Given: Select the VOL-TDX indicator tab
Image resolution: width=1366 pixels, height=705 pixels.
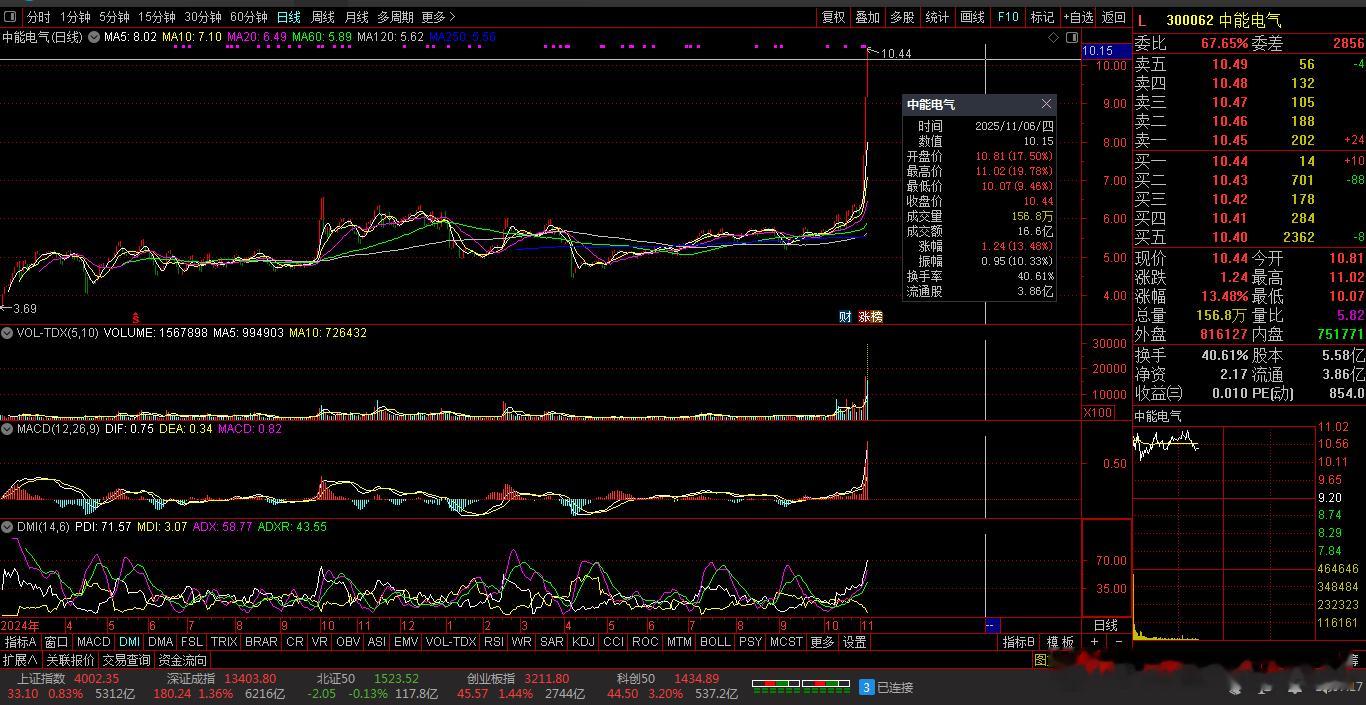Looking at the screenshot, I should point(450,642).
